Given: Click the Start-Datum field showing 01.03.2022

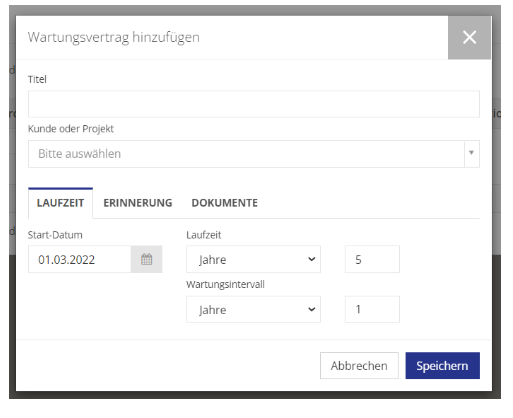Looking at the screenshot, I should [x=79, y=259].
